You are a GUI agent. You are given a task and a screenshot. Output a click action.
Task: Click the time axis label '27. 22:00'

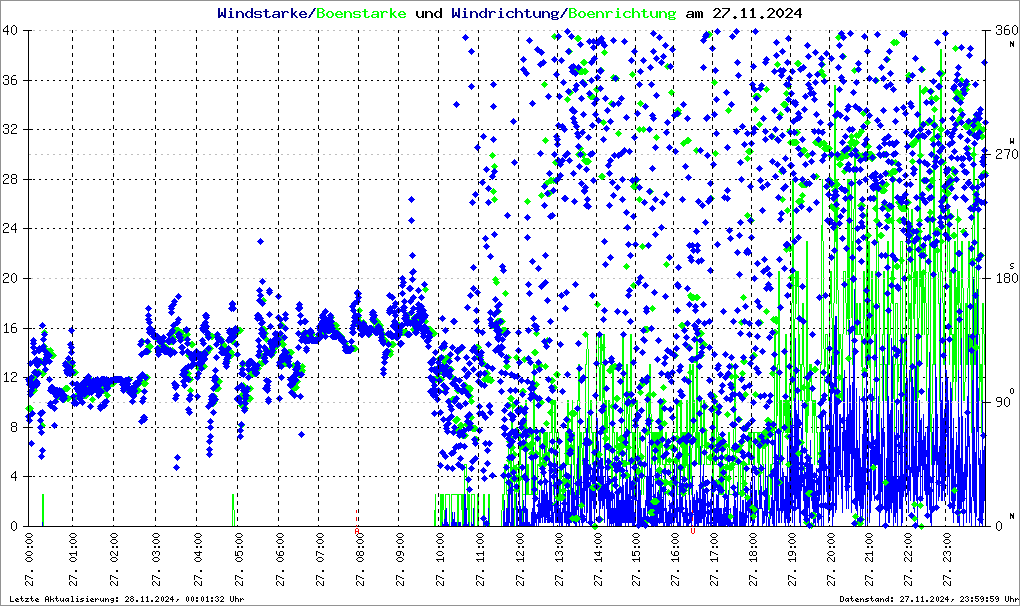pos(907,560)
